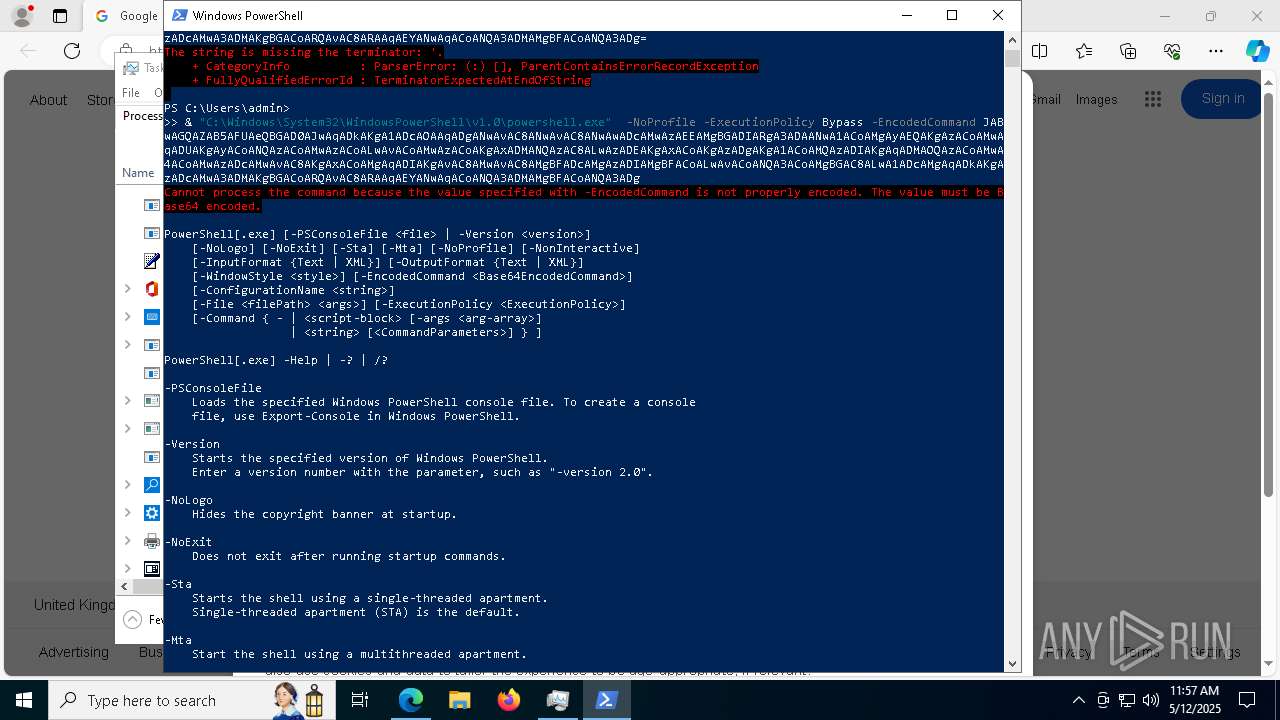Viewport: 1280px width, 720px height.
Task: Click the '-NoExit' help heading
Action: click(189, 542)
